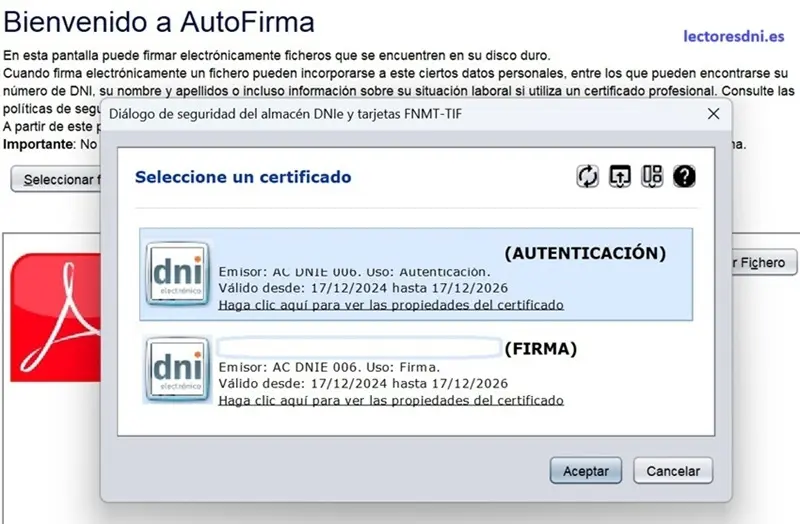Click the DNI electrónico icon of AUTENTICACIÓN certificate
Screen dimensions: 800x524
point(177,274)
